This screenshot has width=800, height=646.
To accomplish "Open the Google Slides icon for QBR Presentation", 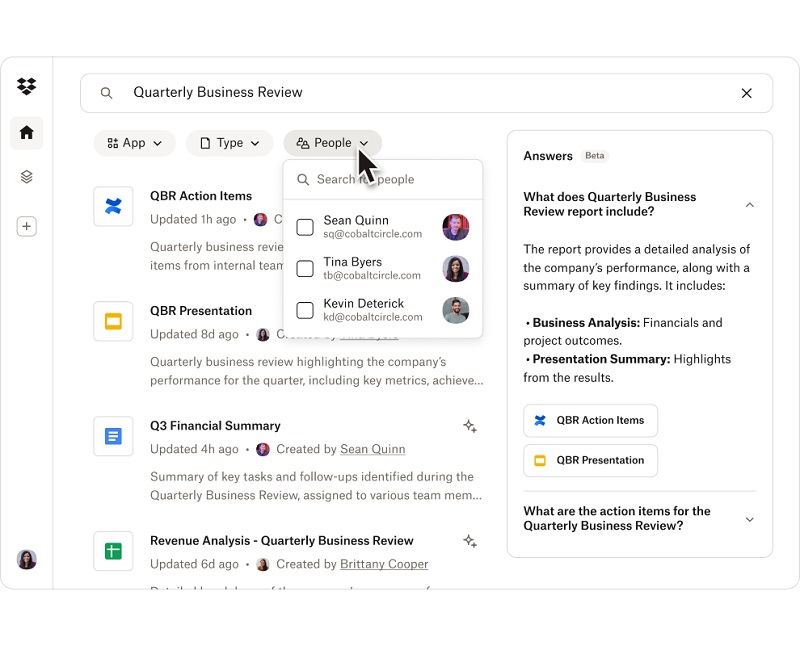I will coord(113,321).
